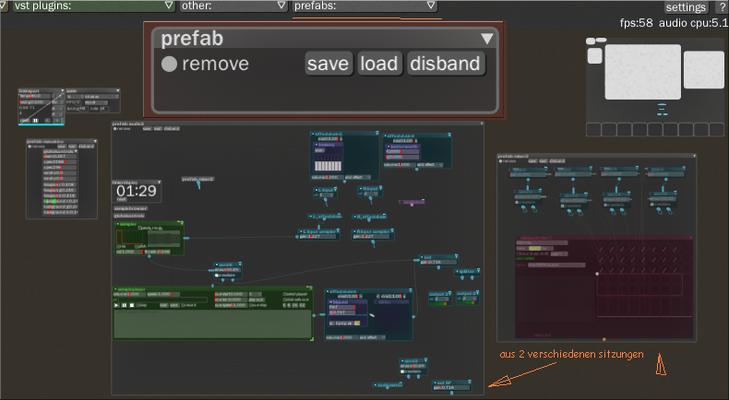Adjust gain slider on out SP module

pos(451,387)
